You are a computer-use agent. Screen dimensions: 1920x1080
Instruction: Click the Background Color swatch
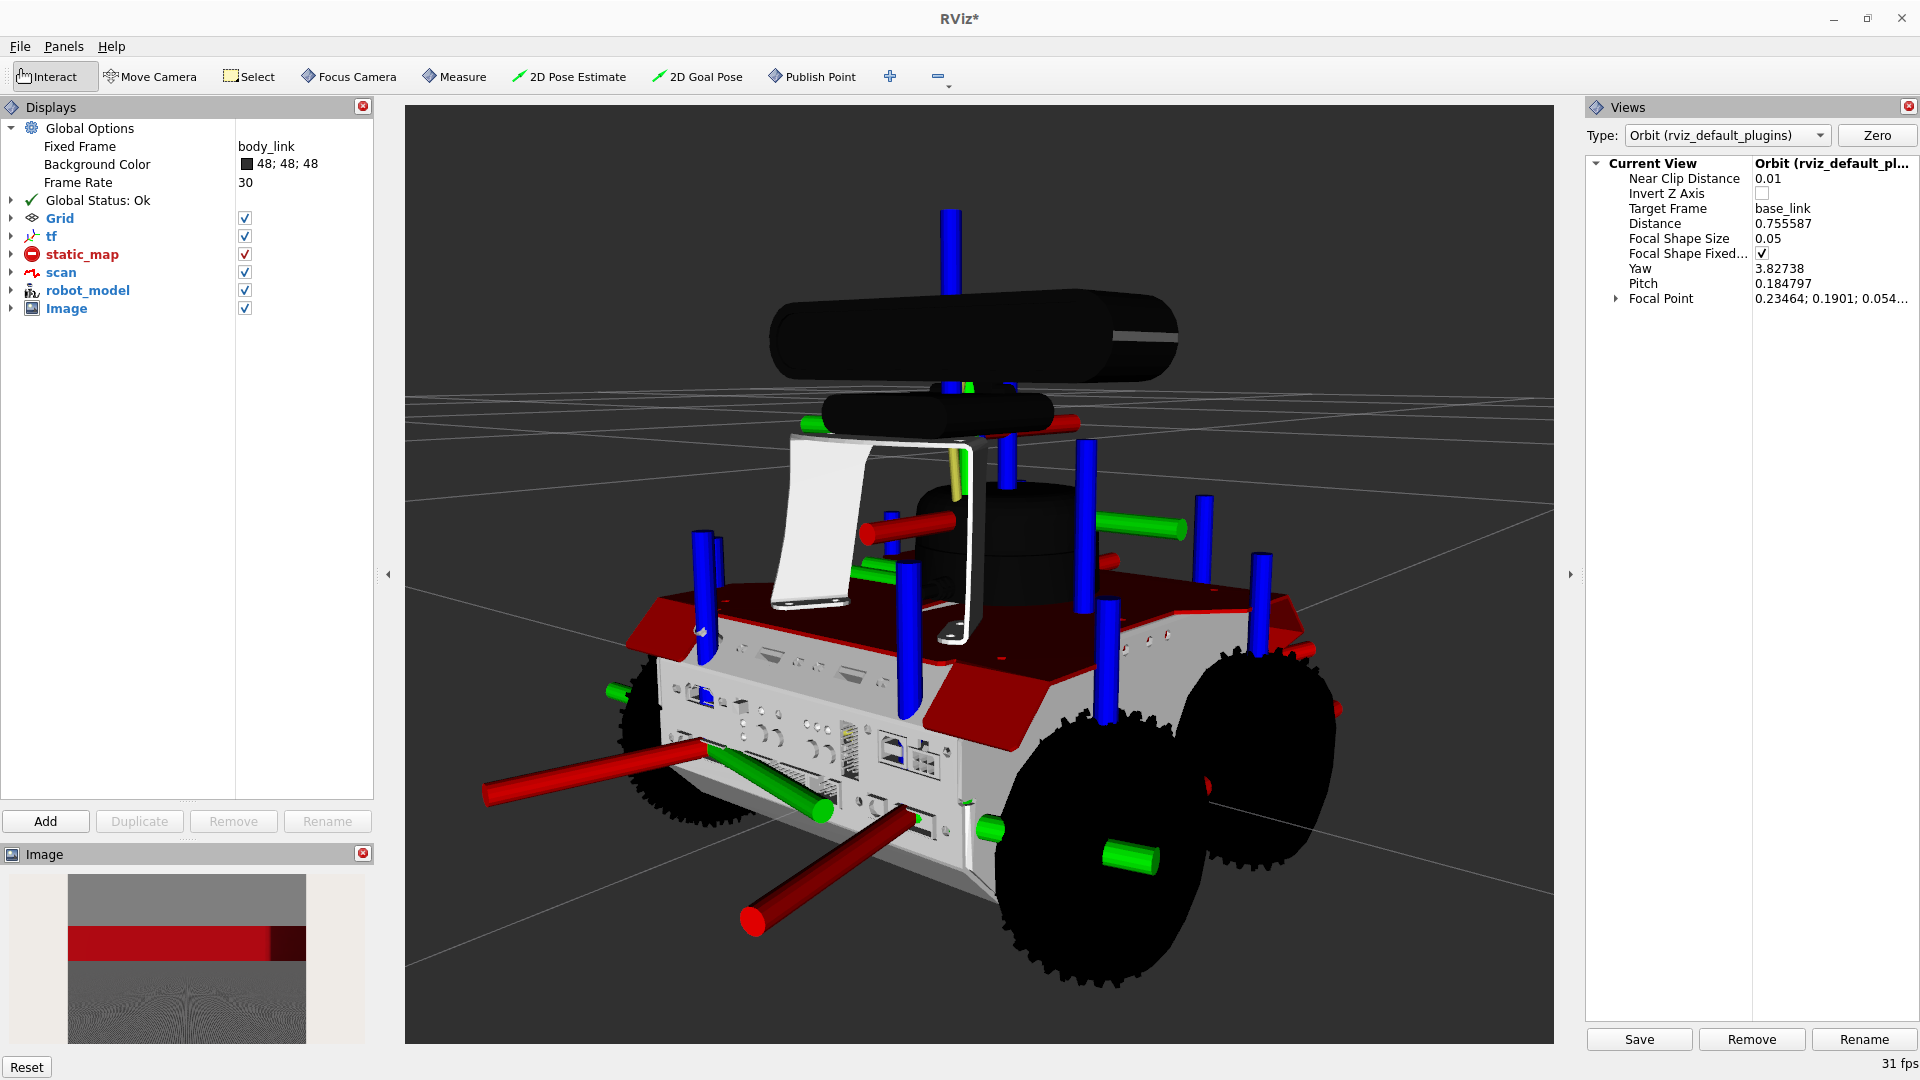247,165
